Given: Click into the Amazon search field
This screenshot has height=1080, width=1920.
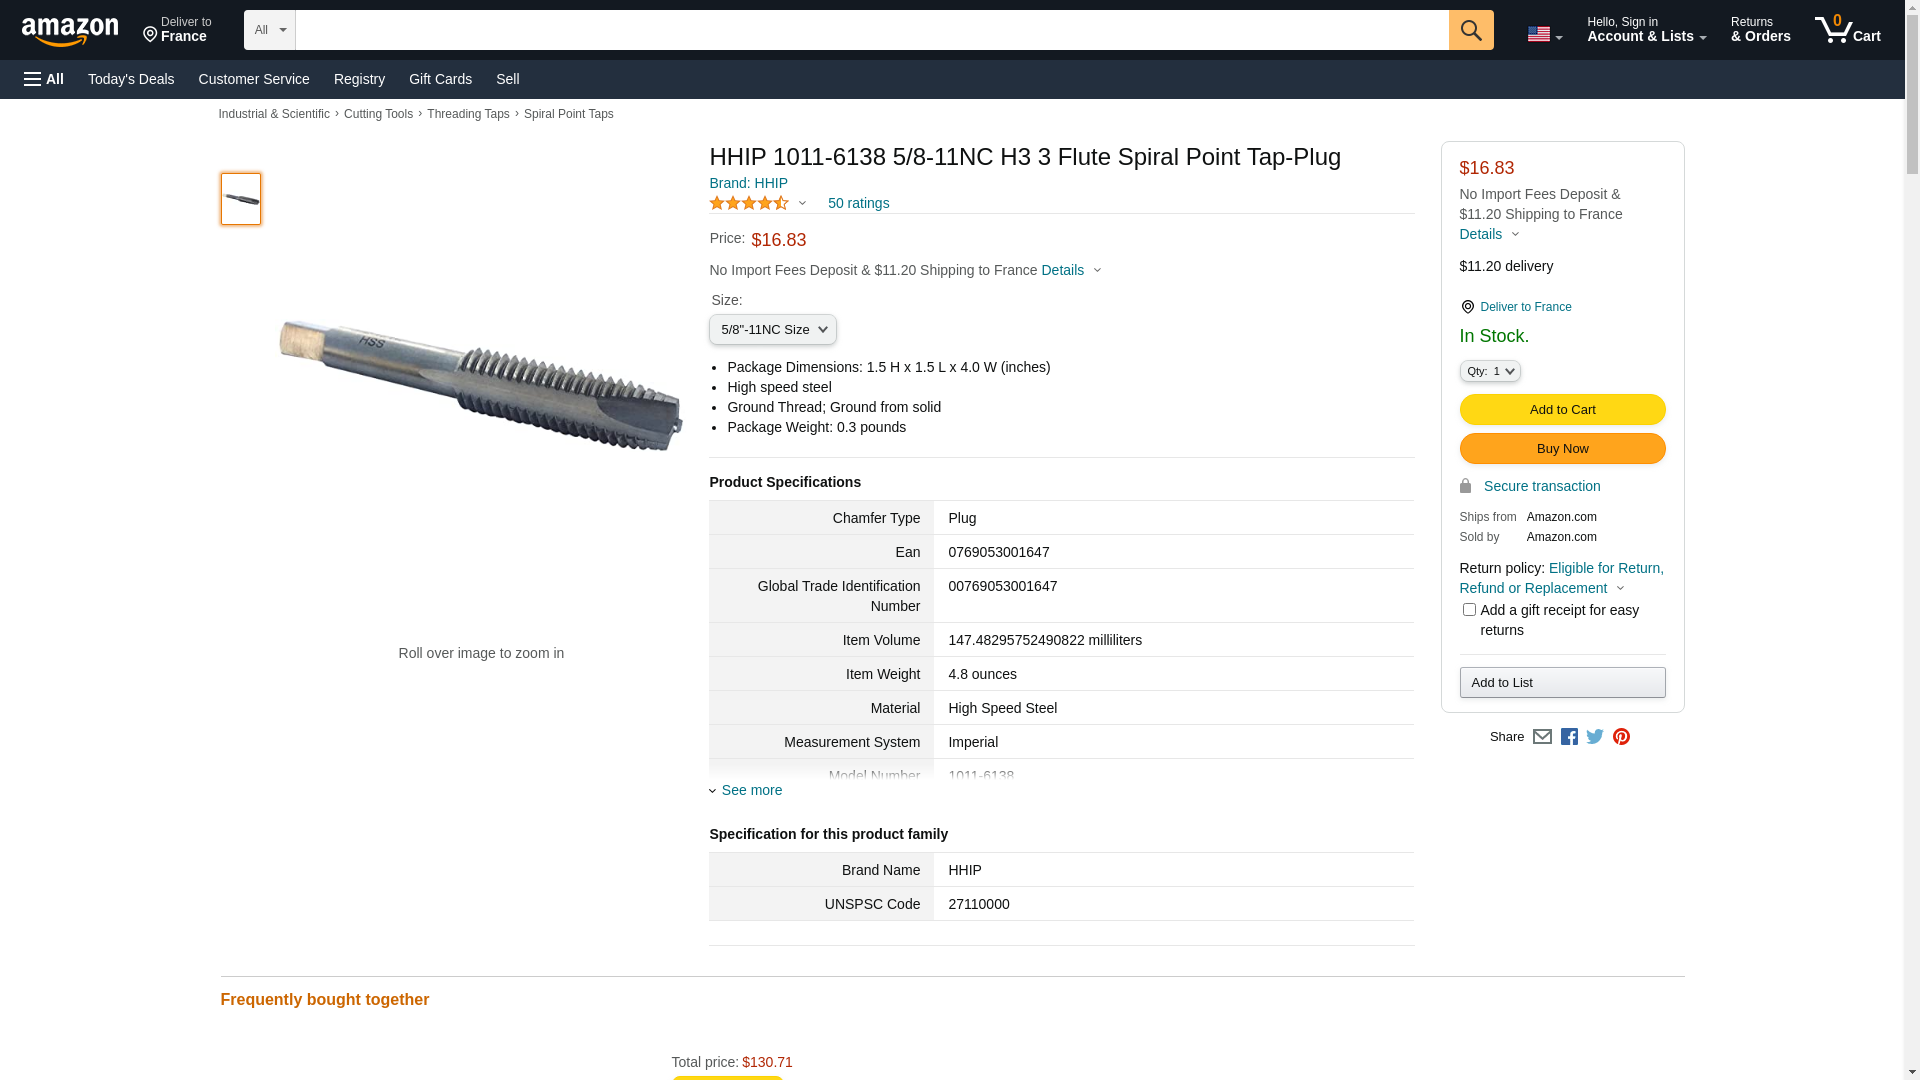Looking at the screenshot, I should point(872,30).
